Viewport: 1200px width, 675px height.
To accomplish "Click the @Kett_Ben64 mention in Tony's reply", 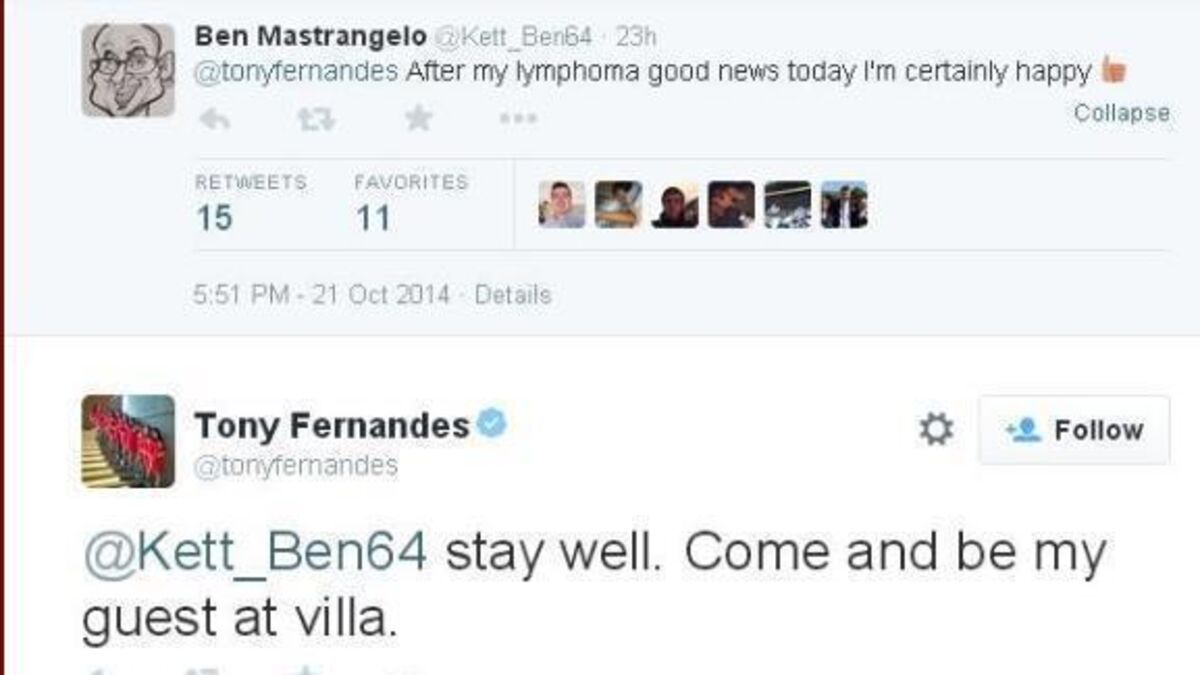I will (x=255, y=552).
